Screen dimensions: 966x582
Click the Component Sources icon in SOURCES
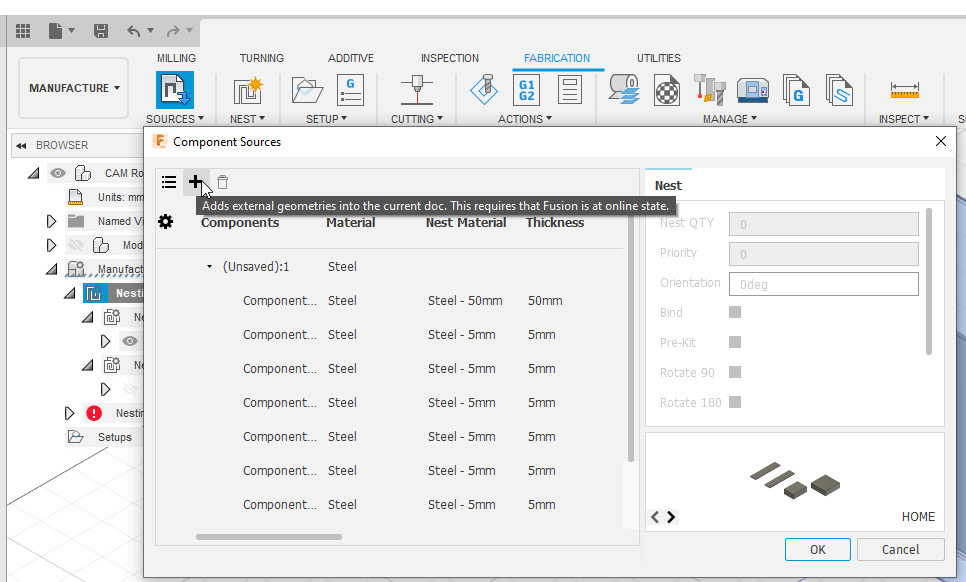tap(174, 90)
